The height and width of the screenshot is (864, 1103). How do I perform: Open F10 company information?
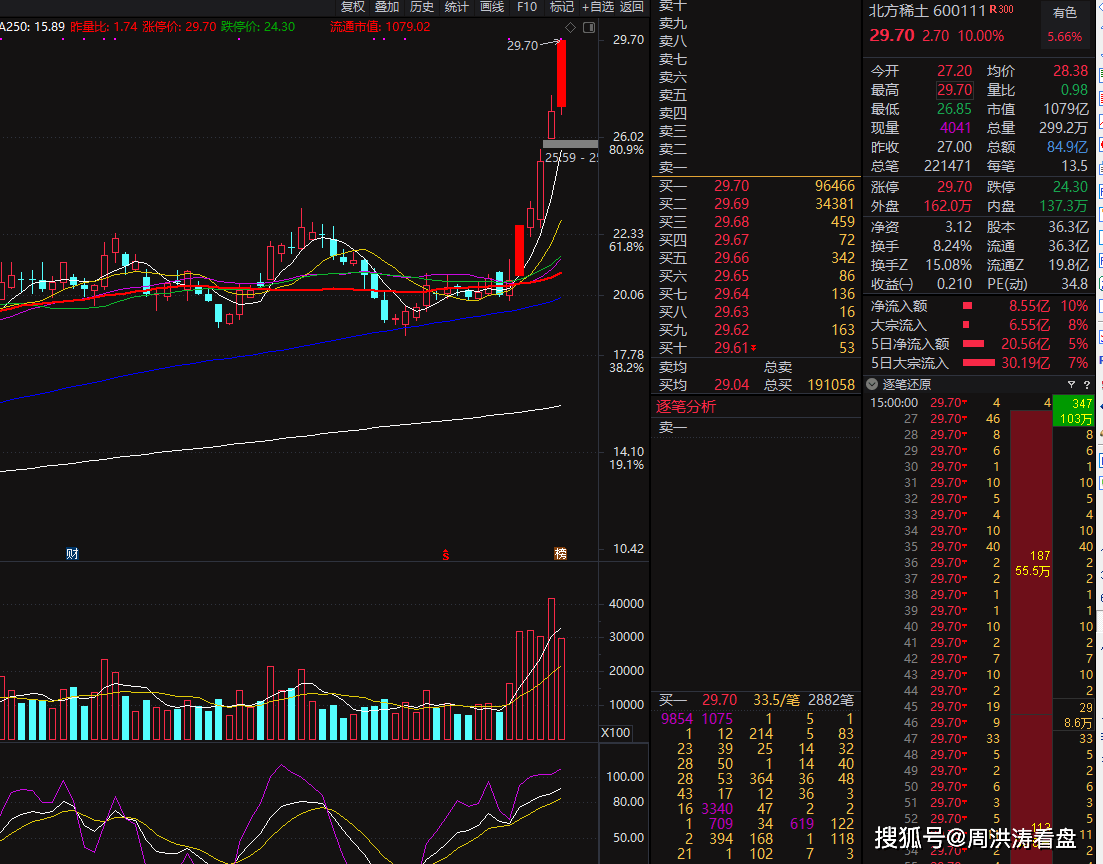(x=527, y=7)
